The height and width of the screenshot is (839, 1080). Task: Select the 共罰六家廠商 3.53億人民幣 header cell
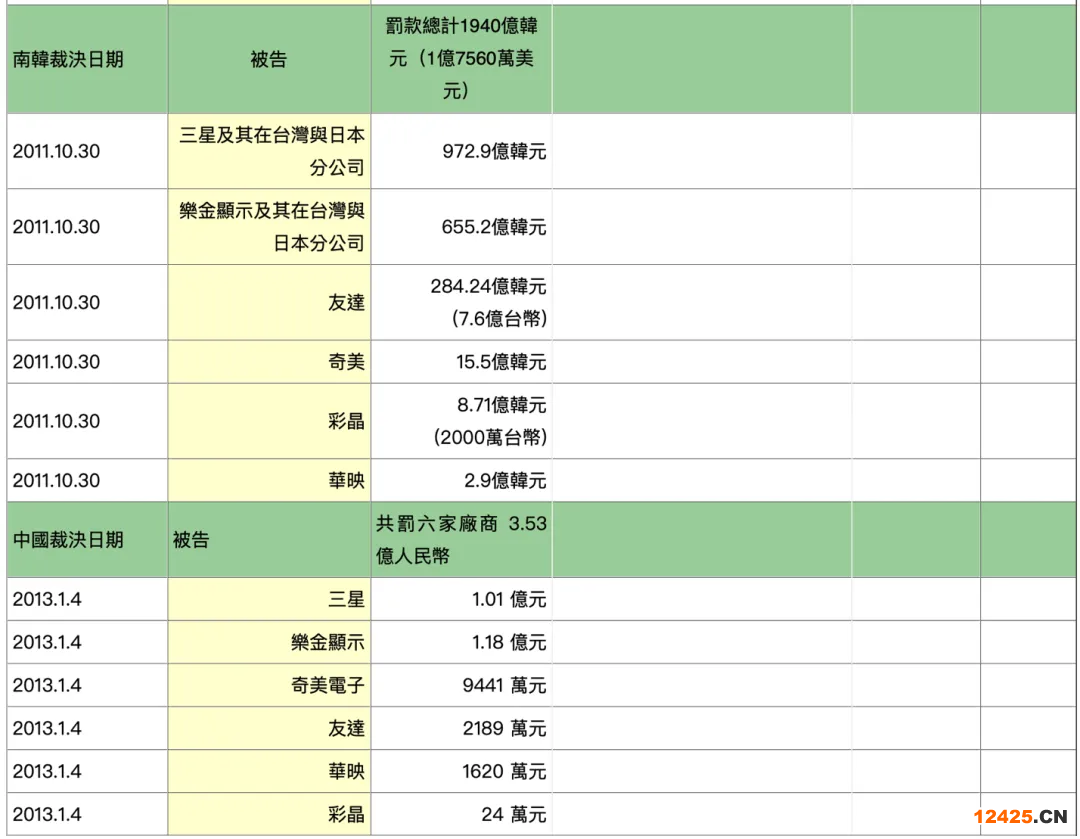tap(461, 539)
